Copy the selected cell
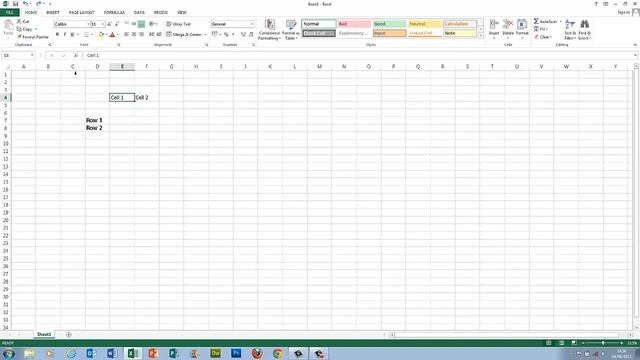 pyautogui.click(x=25, y=29)
